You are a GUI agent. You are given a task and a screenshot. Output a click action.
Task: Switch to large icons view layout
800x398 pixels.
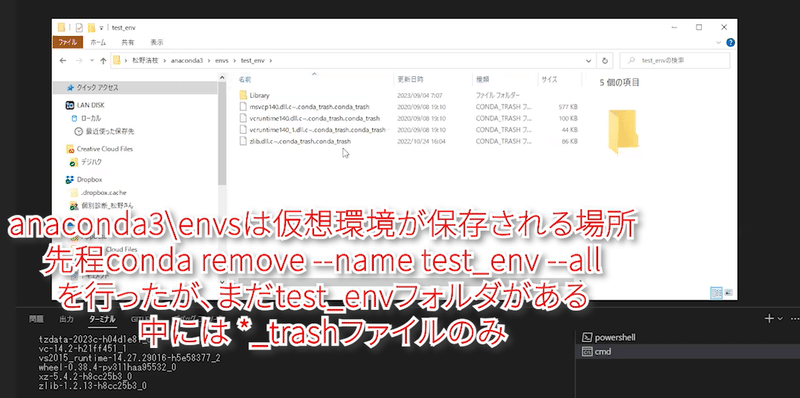click(728, 292)
